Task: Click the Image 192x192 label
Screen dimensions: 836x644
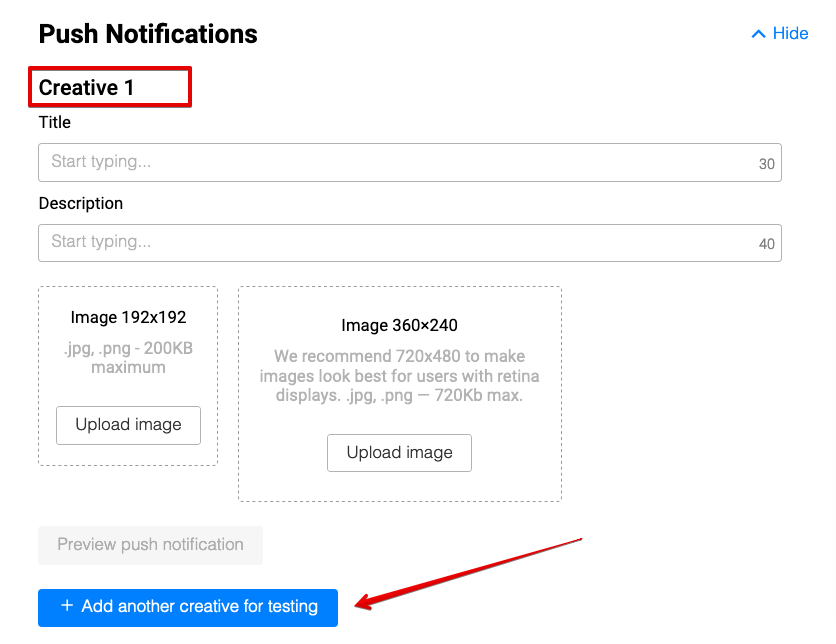Action: tap(128, 318)
